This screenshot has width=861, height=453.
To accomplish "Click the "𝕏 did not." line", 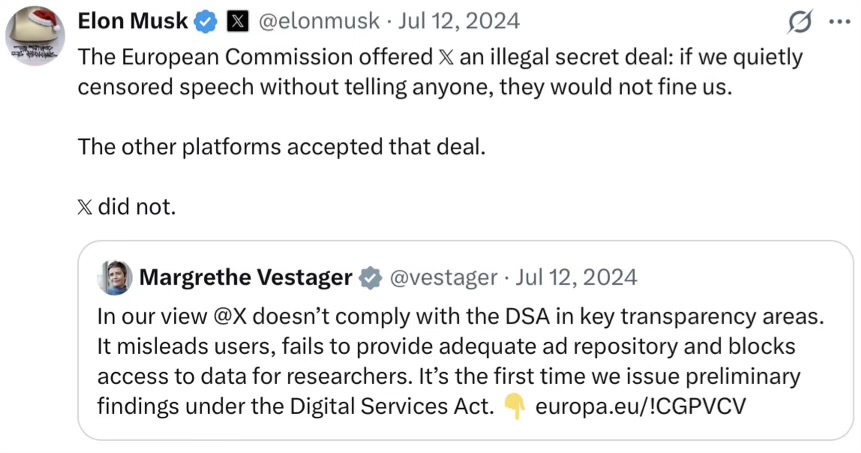I will (126, 207).
